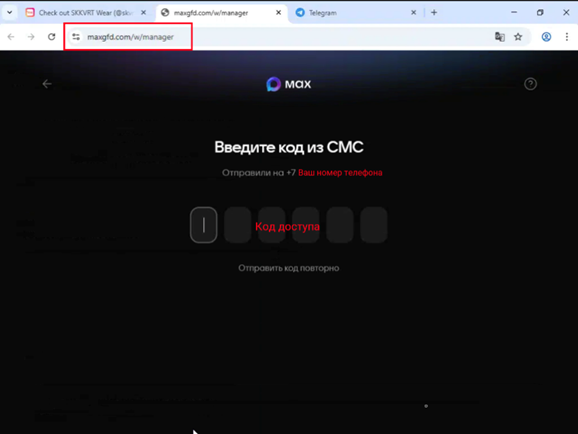Close the Check out SKKVRT Wear tab
This screenshot has width=578, height=434.
(143, 13)
